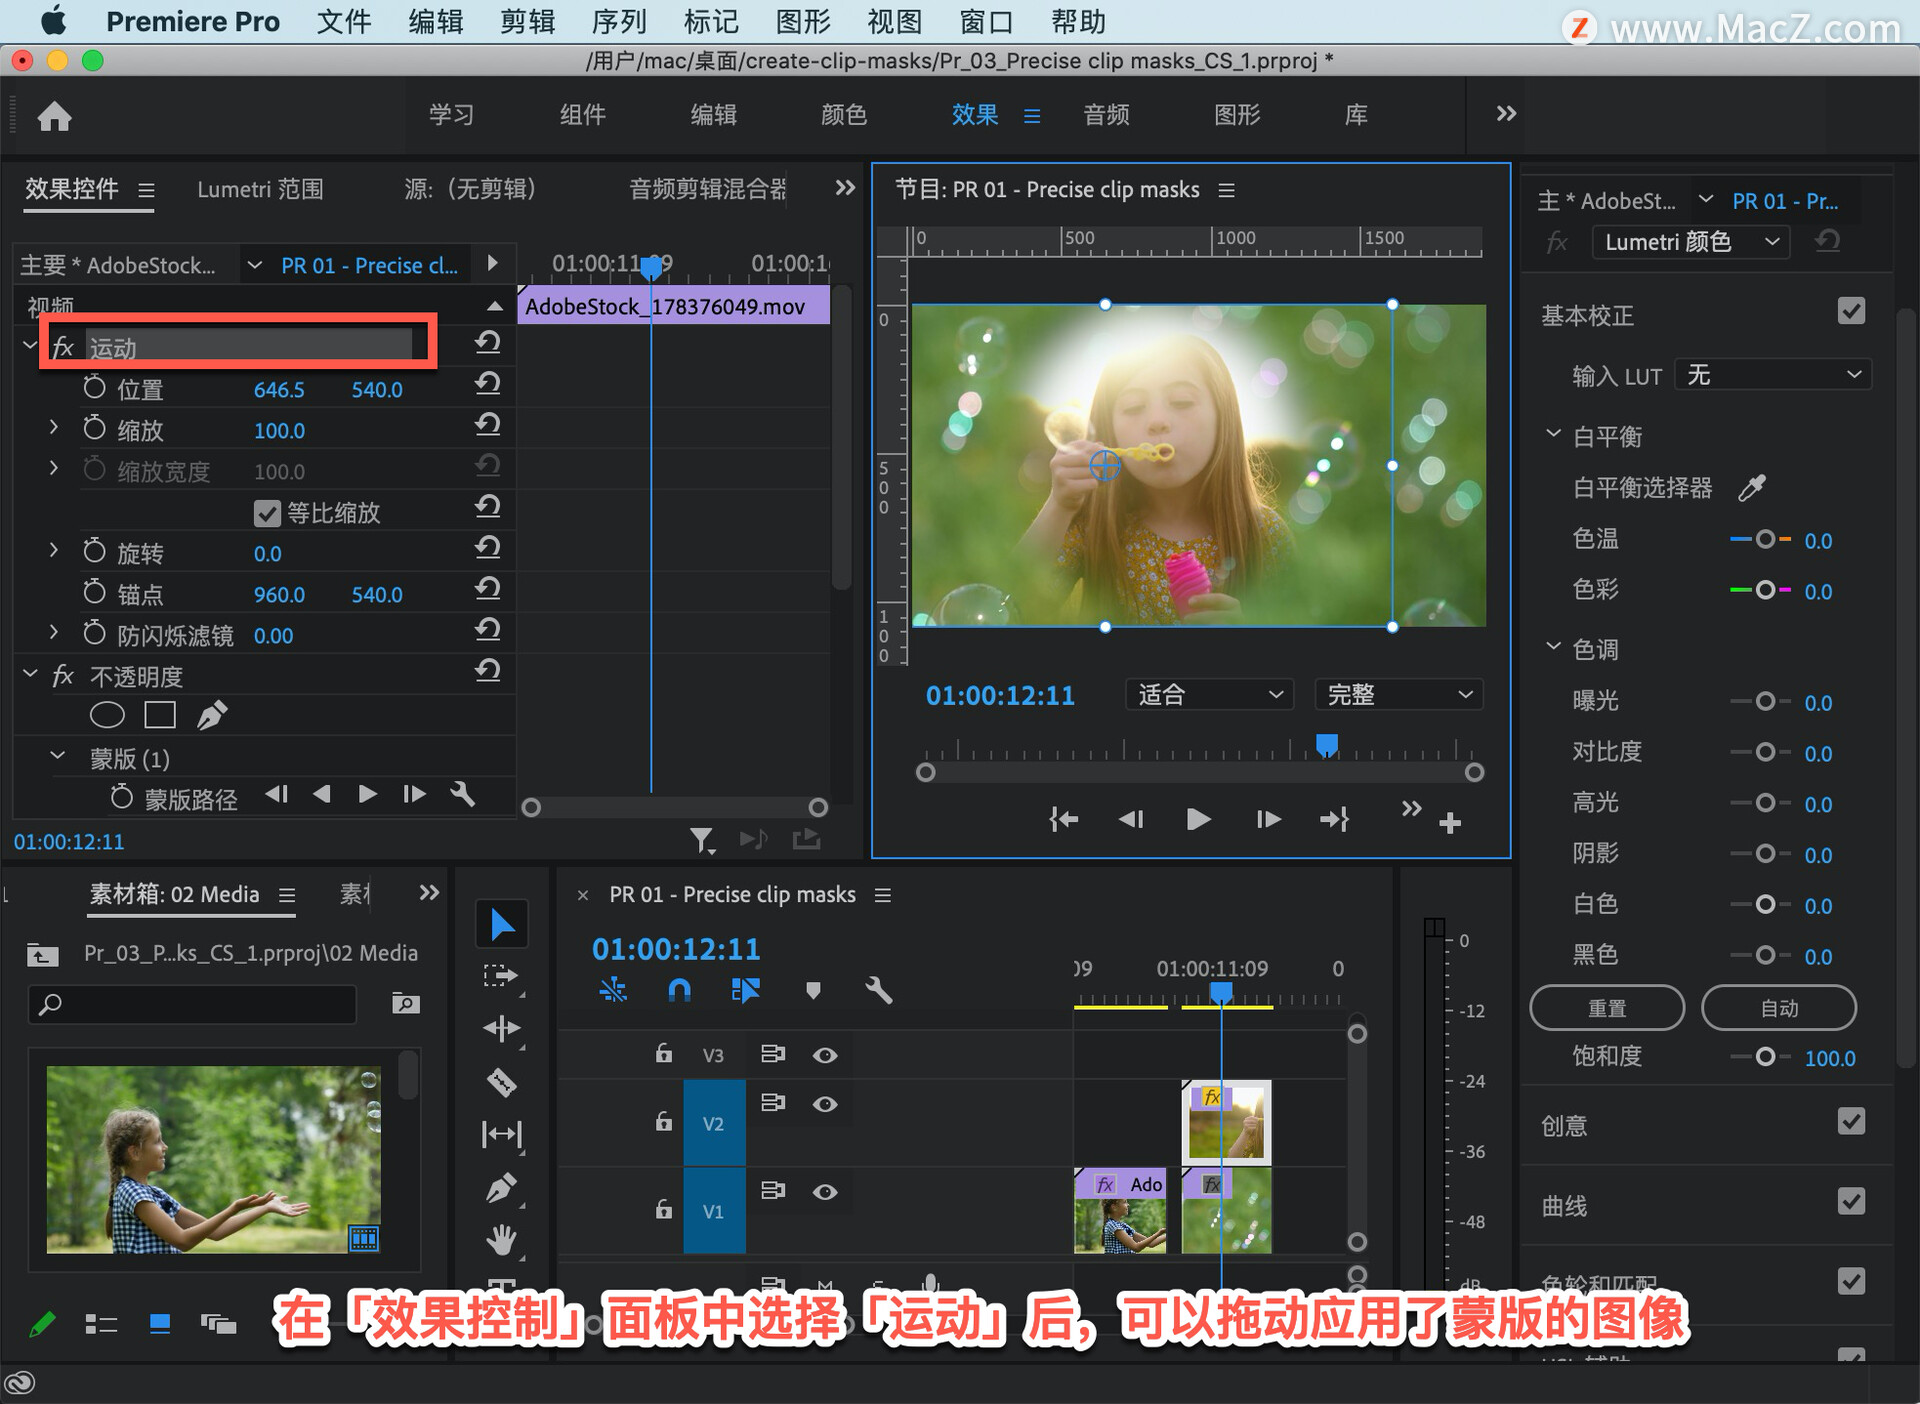Lock track V2
Image resolution: width=1920 pixels, height=1404 pixels.
tap(664, 1121)
